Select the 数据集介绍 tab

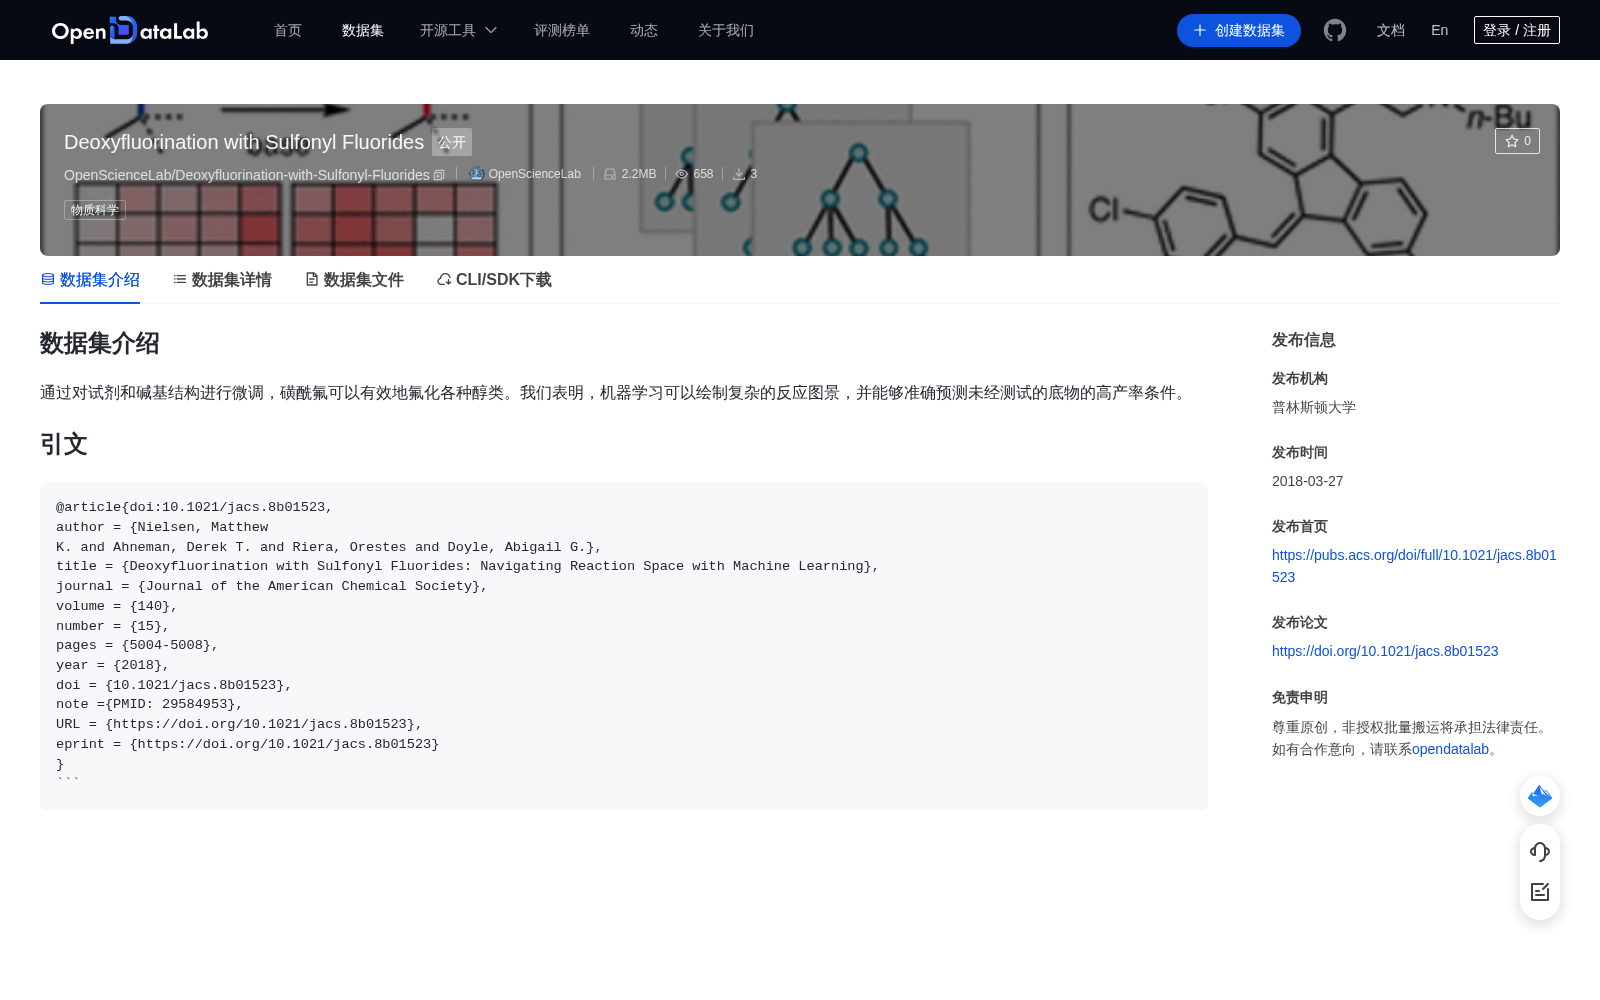pos(90,280)
